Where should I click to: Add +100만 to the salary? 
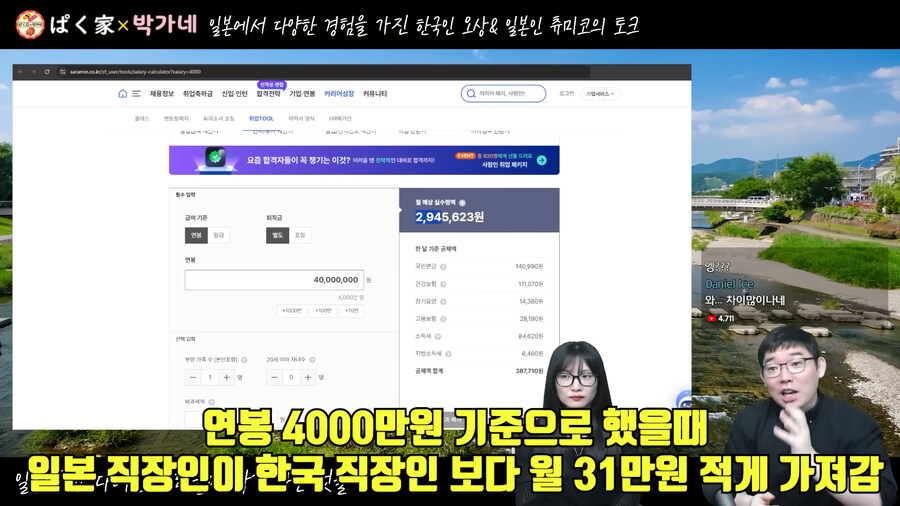tap(323, 310)
